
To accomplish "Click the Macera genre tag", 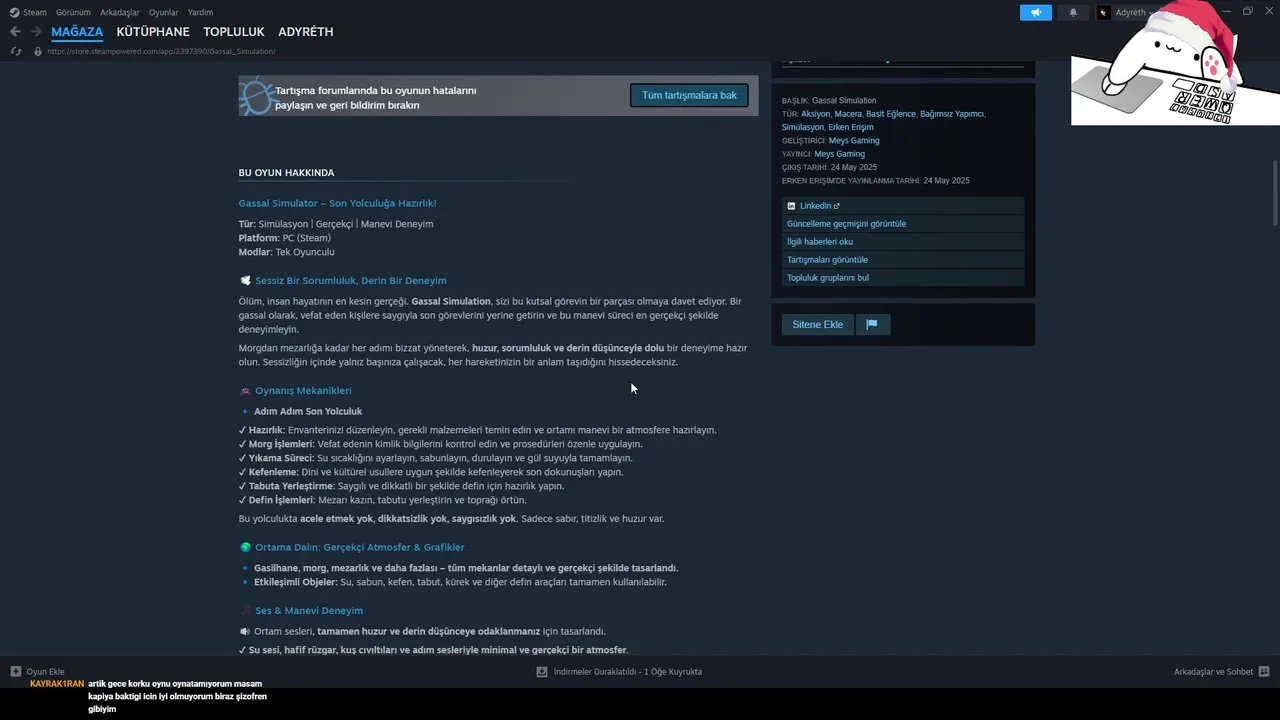I will pos(848,114).
